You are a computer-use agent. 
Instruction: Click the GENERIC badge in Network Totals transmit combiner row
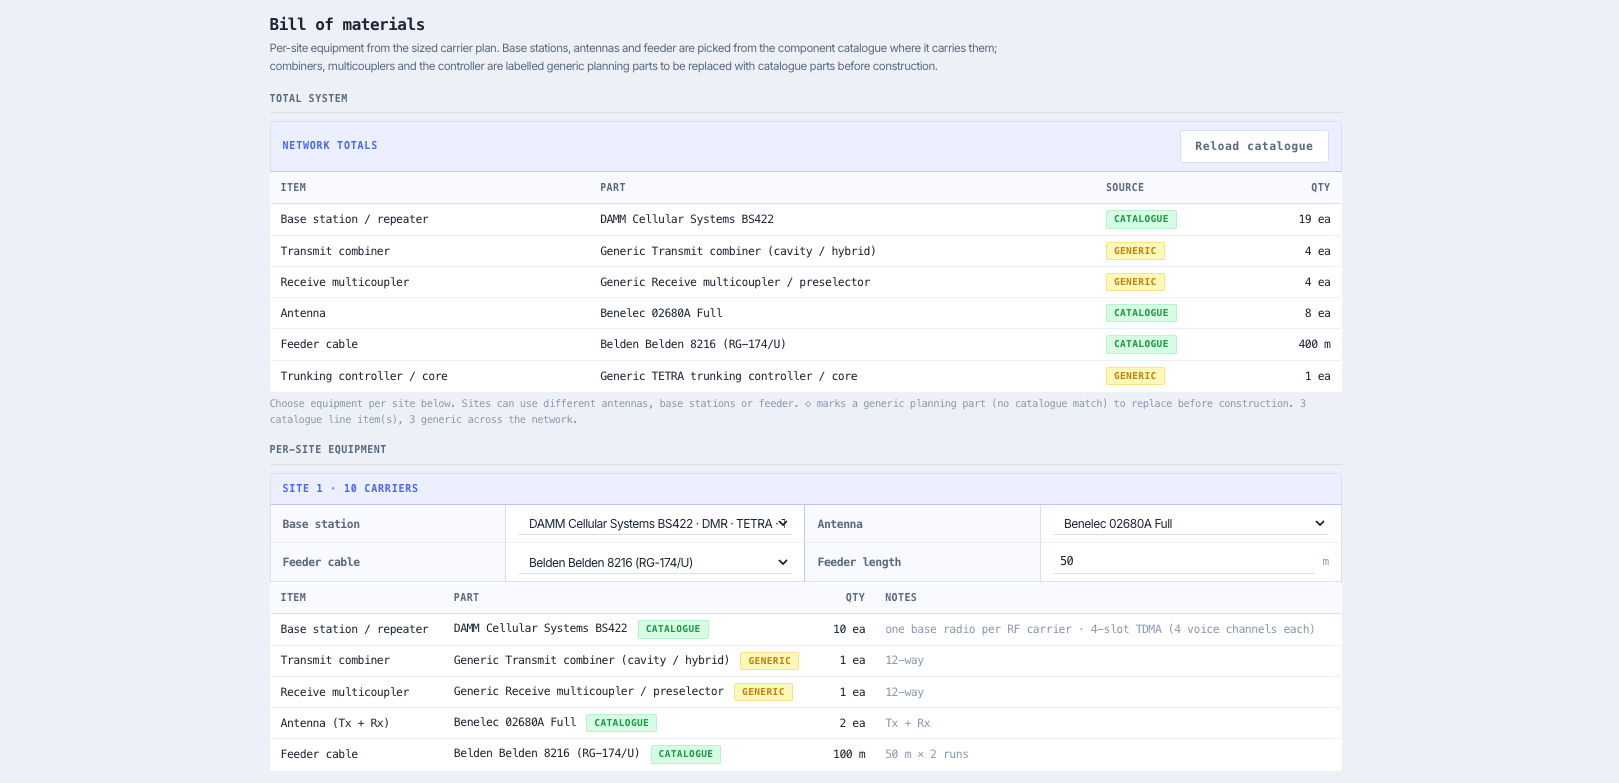click(1135, 251)
